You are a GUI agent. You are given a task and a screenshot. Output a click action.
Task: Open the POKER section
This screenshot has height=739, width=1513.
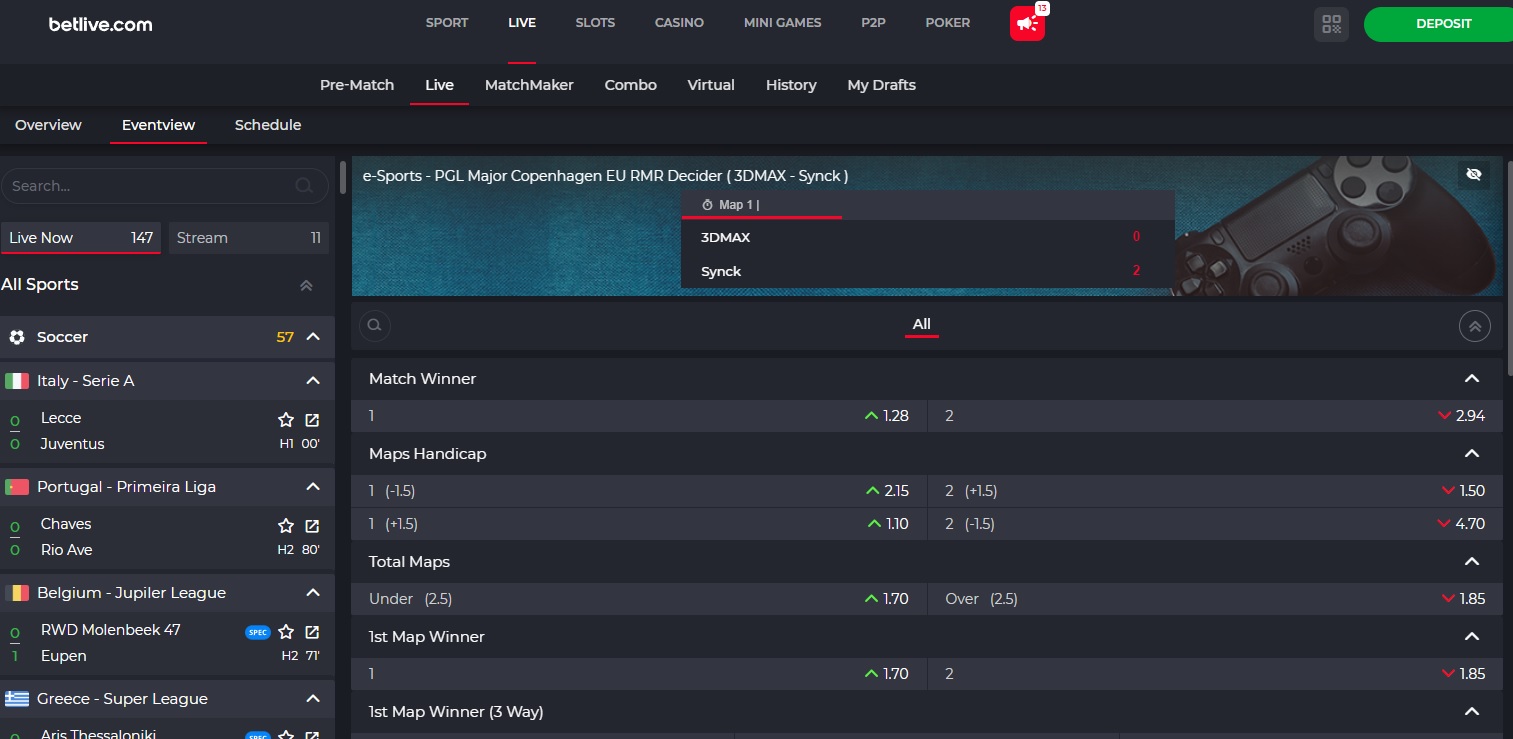948,23
